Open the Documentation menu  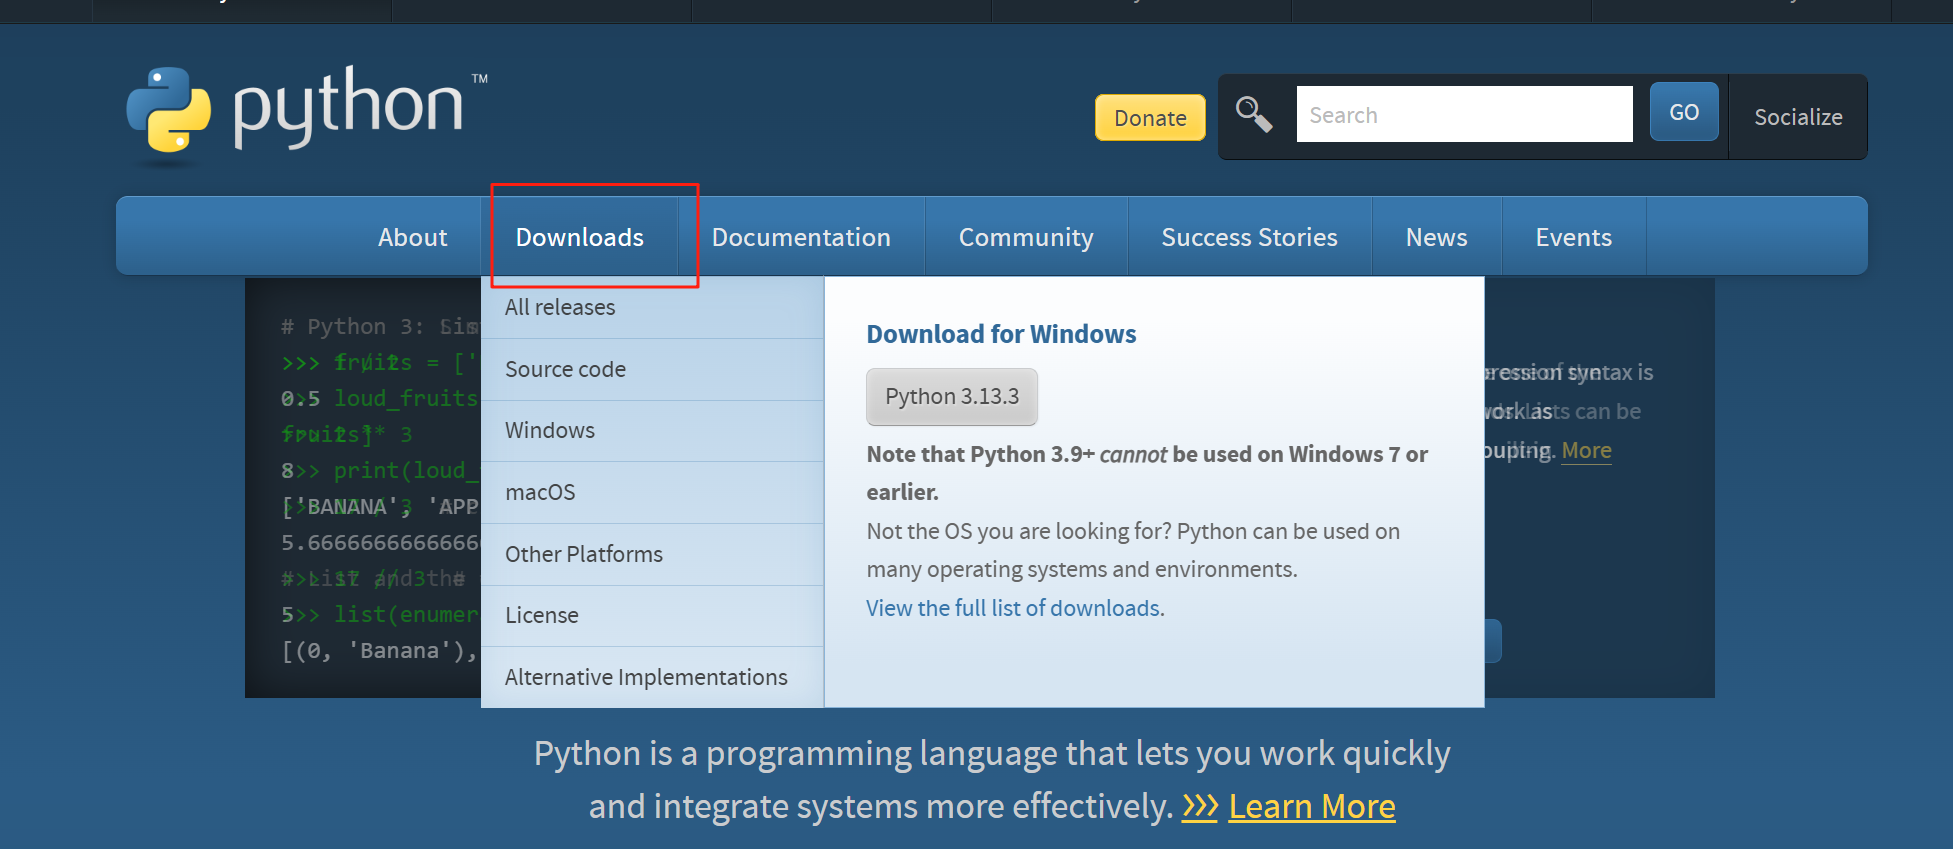tap(801, 237)
